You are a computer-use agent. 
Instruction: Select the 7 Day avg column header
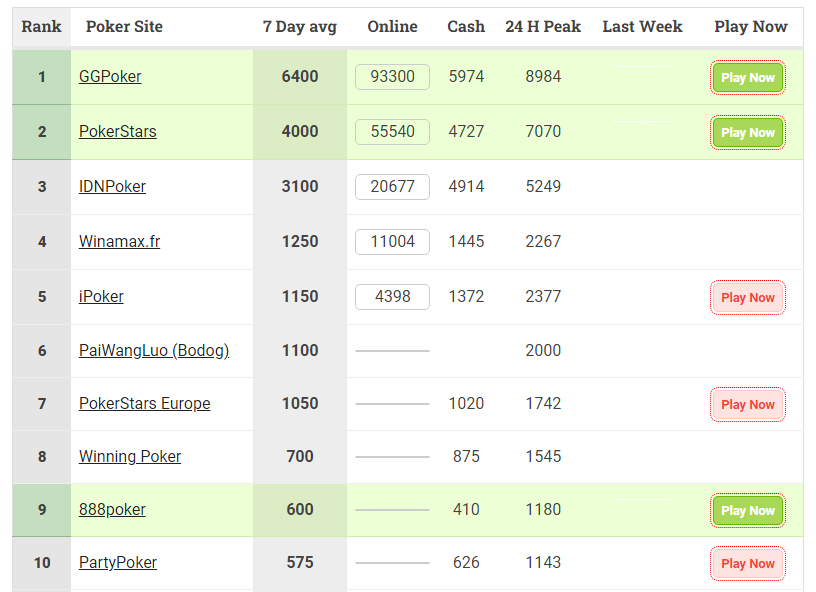click(300, 27)
